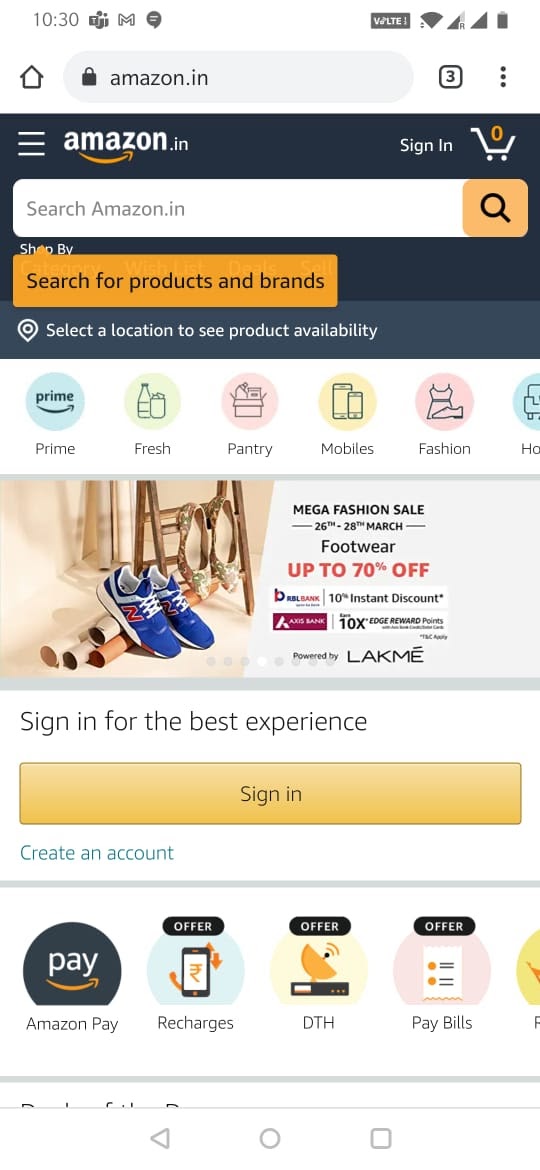Click the Create an account link

[97, 853]
